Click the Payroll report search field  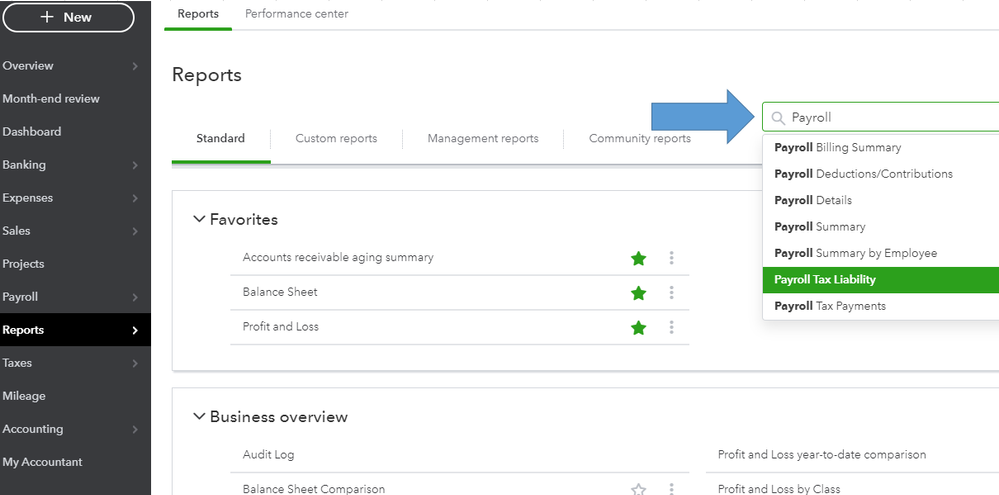pyautogui.click(x=890, y=118)
